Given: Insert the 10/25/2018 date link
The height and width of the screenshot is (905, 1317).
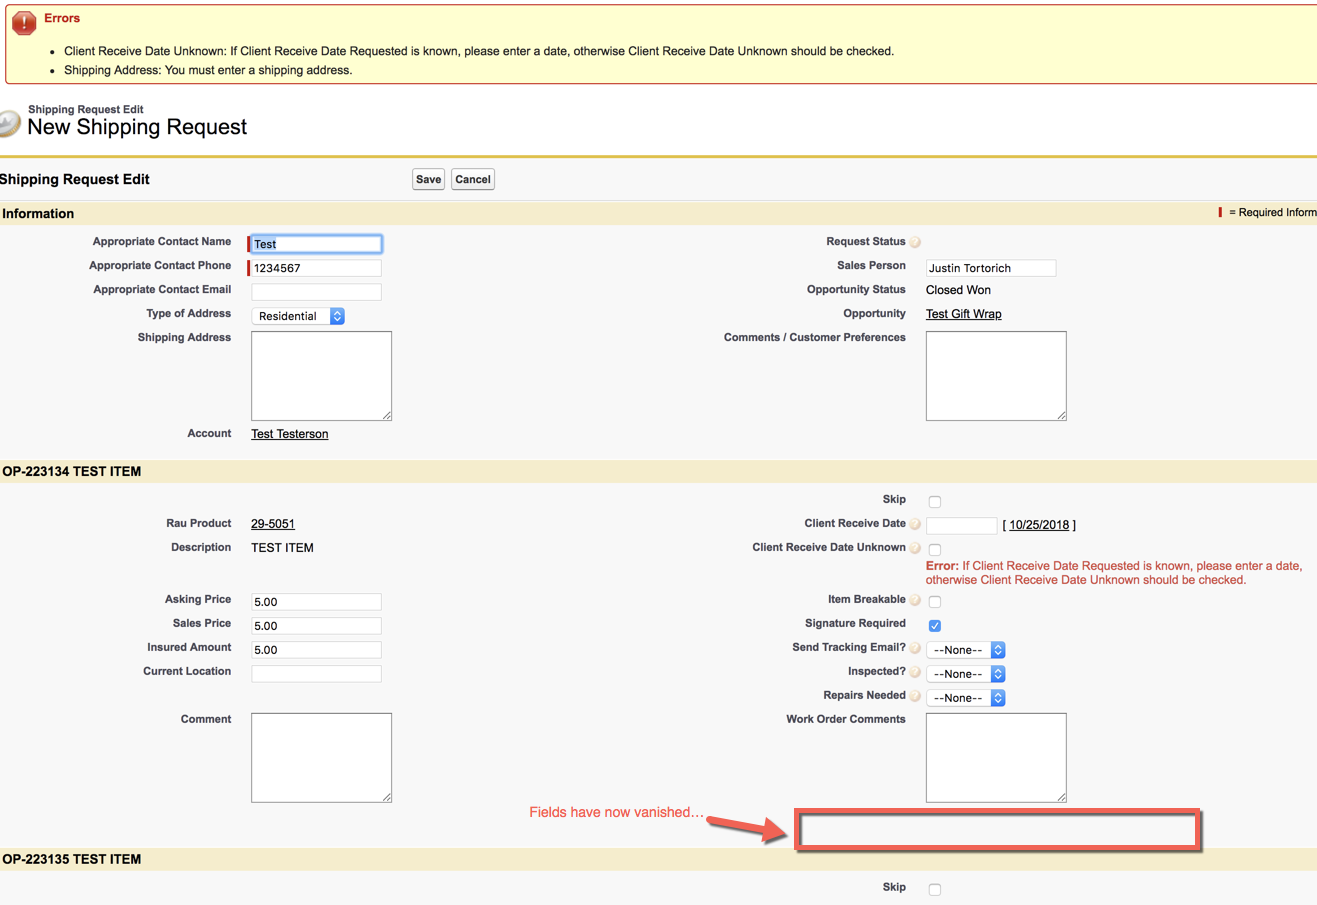Looking at the screenshot, I should click(1039, 525).
